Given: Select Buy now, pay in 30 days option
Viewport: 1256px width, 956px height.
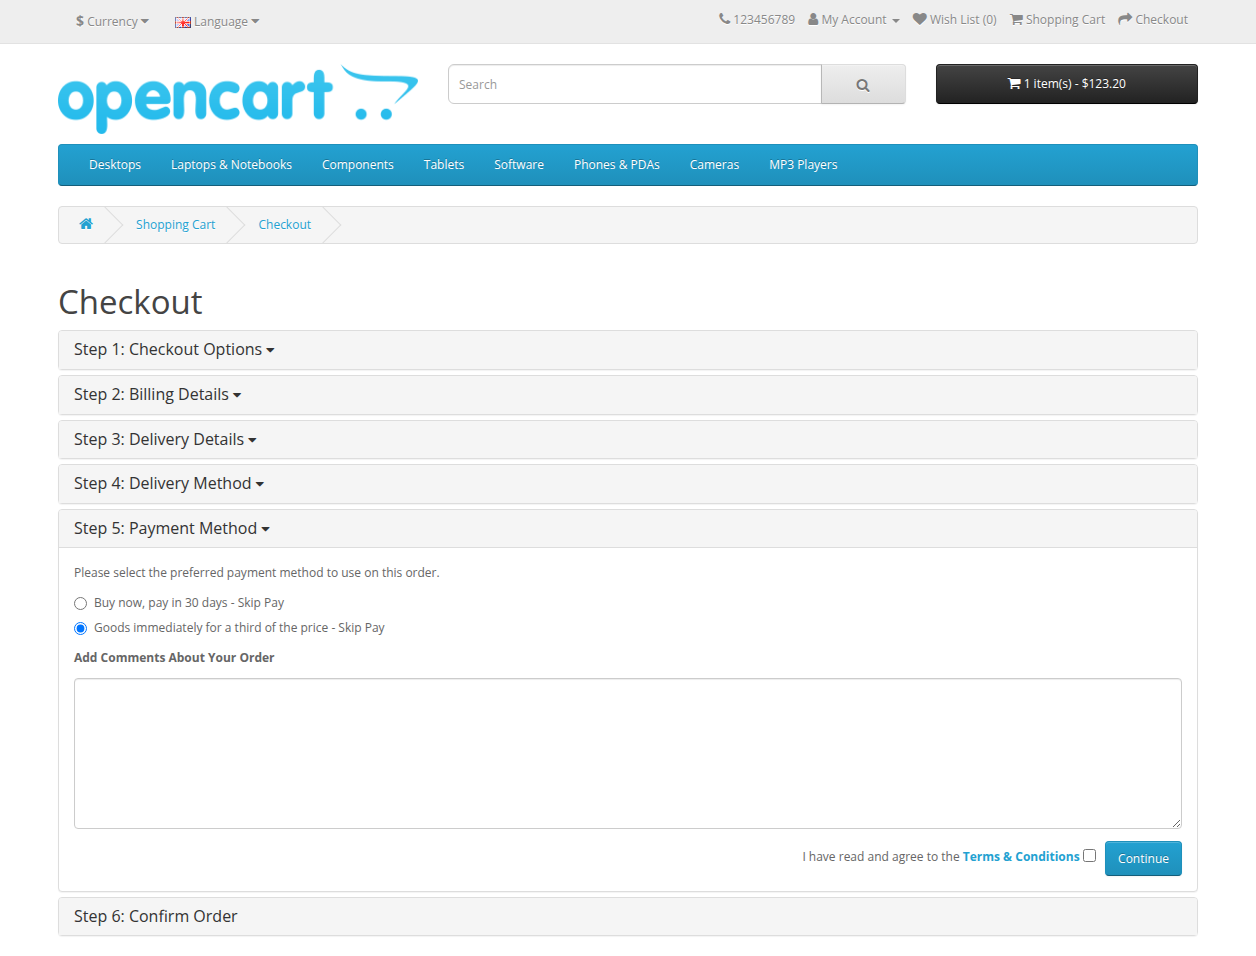Looking at the screenshot, I should (x=81, y=604).
